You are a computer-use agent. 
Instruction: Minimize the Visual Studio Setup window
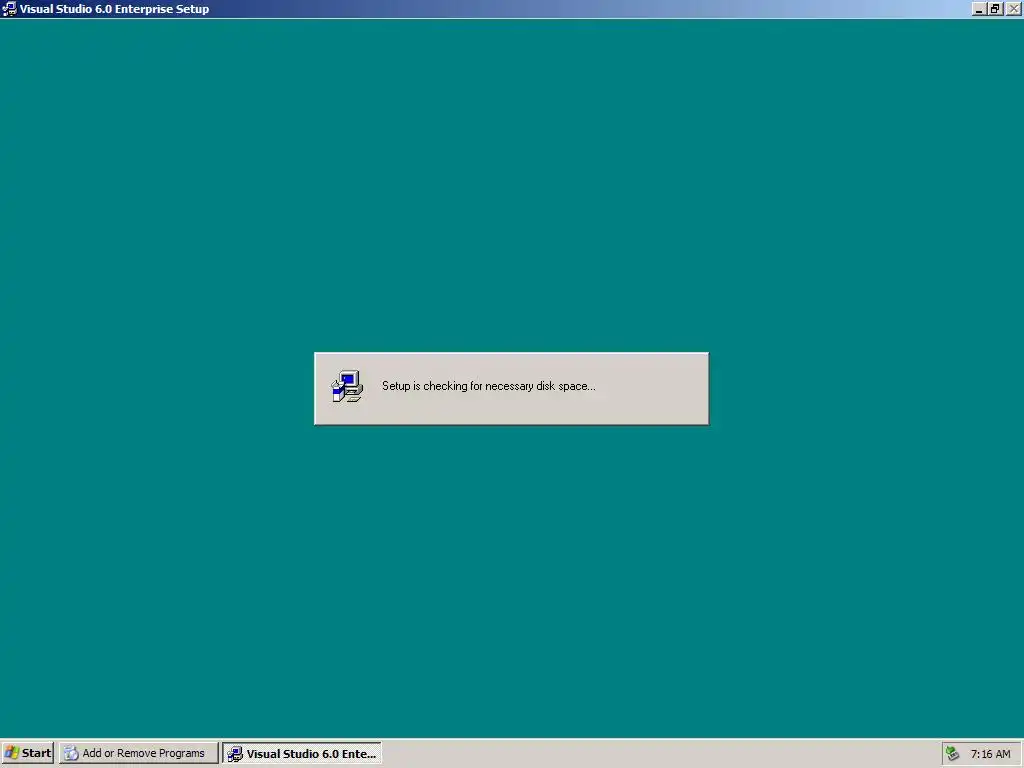click(978, 9)
